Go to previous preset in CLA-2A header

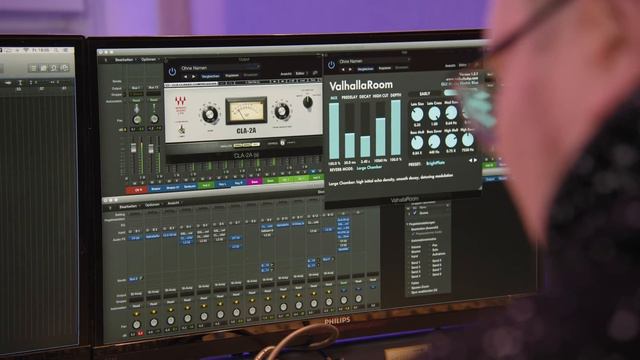186,76
